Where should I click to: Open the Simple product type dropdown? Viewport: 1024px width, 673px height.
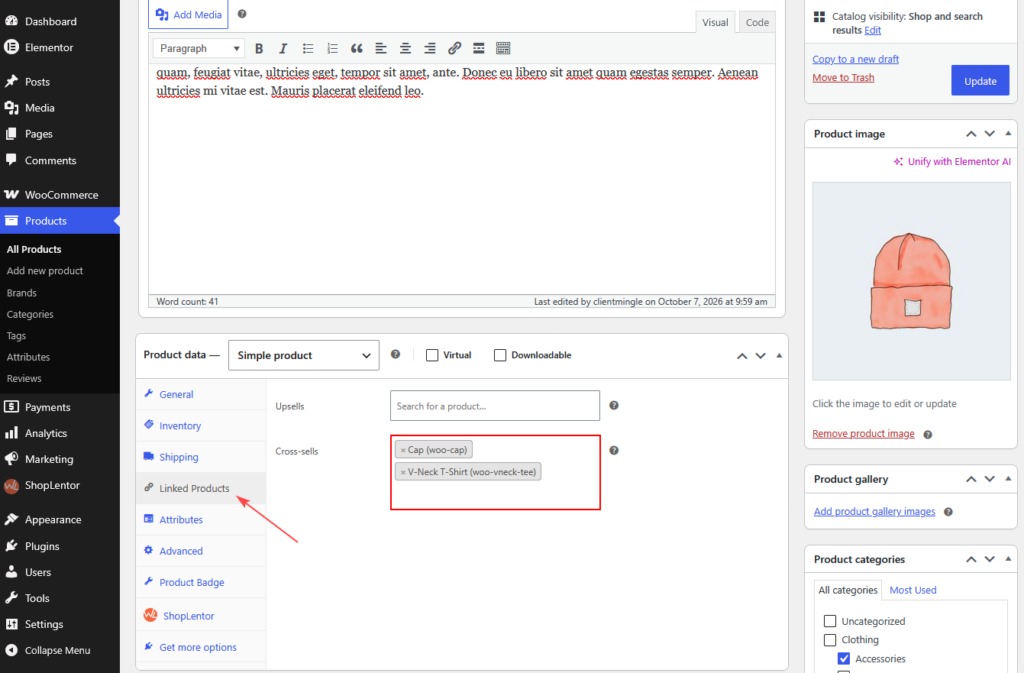[304, 355]
